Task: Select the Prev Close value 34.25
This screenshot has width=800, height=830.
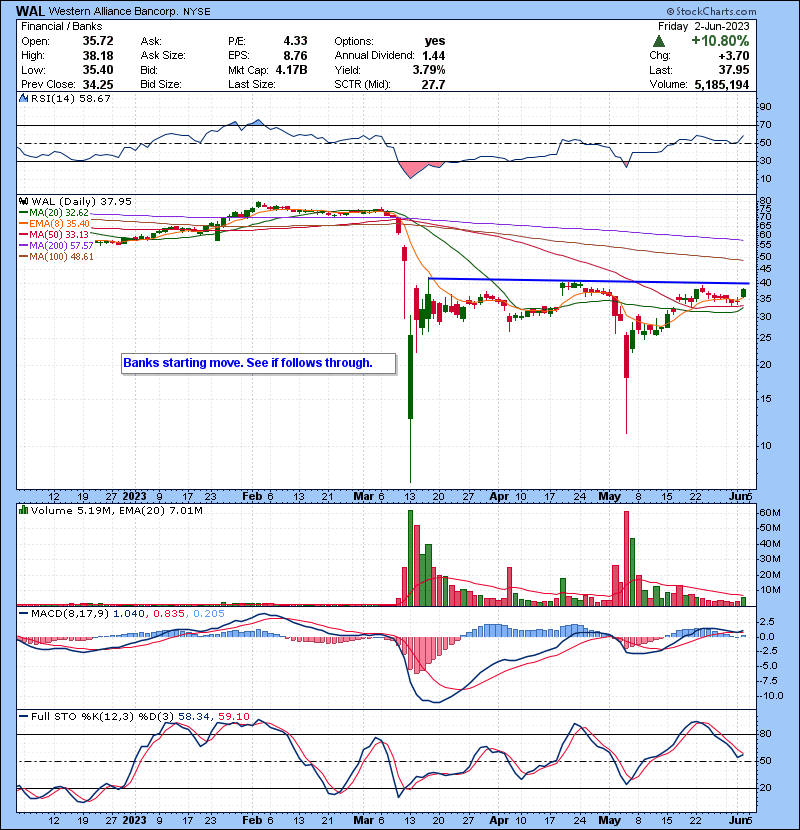Action: tap(98, 84)
